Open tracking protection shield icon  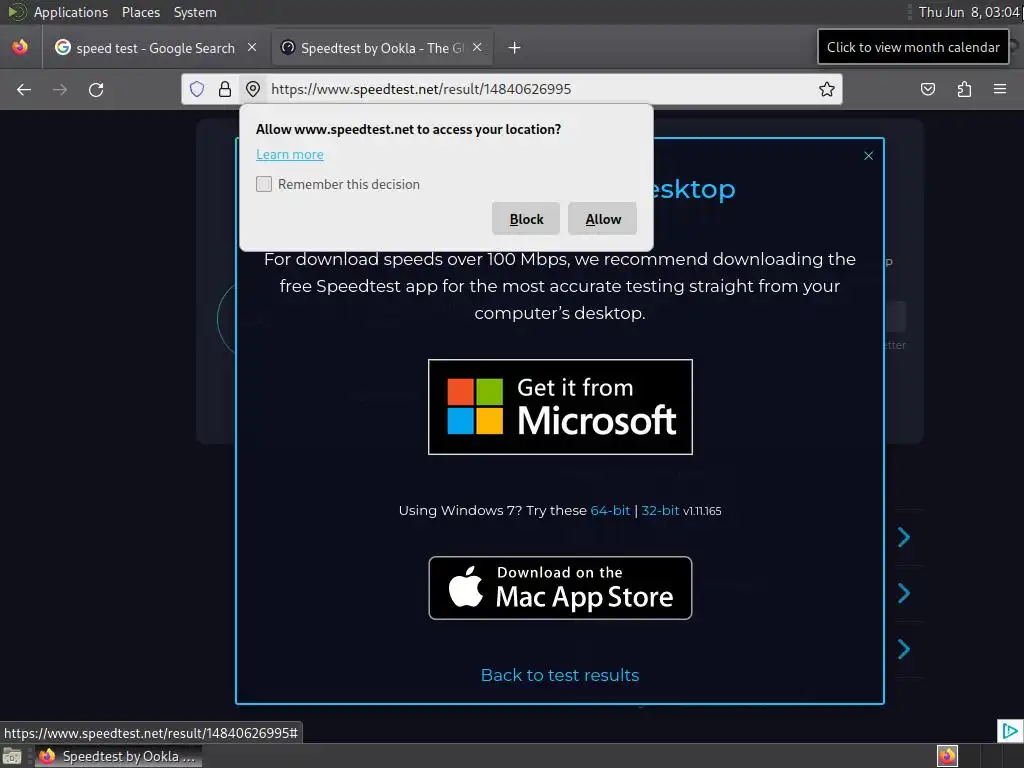(197, 89)
